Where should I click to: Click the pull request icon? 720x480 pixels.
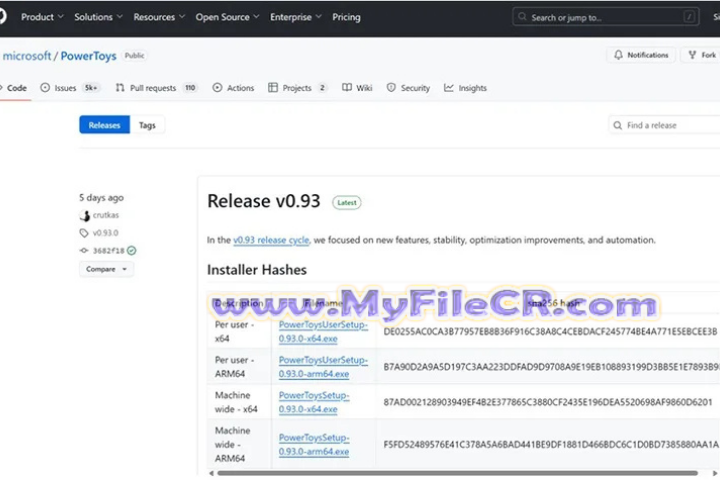120,87
